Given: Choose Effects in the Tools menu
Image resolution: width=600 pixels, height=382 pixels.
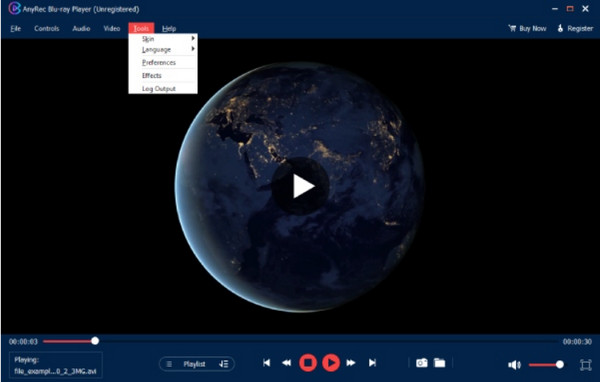Looking at the screenshot, I should click(152, 75).
